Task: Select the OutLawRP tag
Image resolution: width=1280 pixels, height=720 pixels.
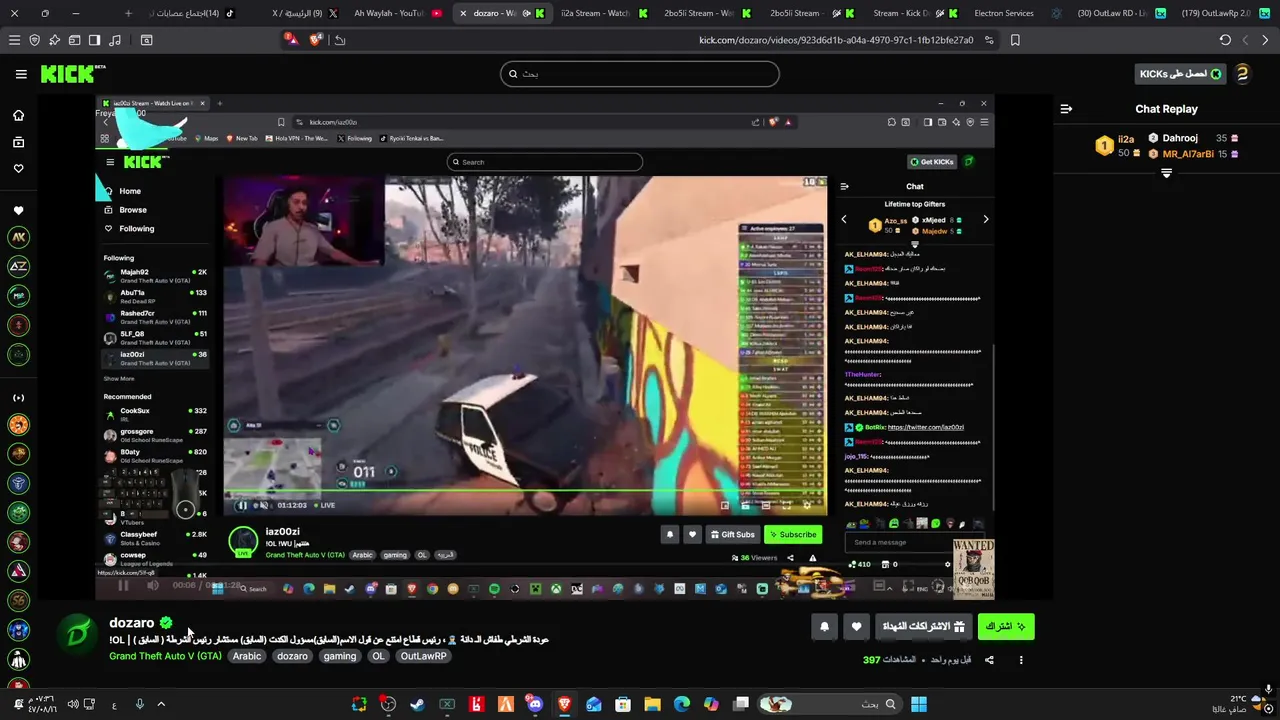Action: pyautogui.click(x=423, y=656)
